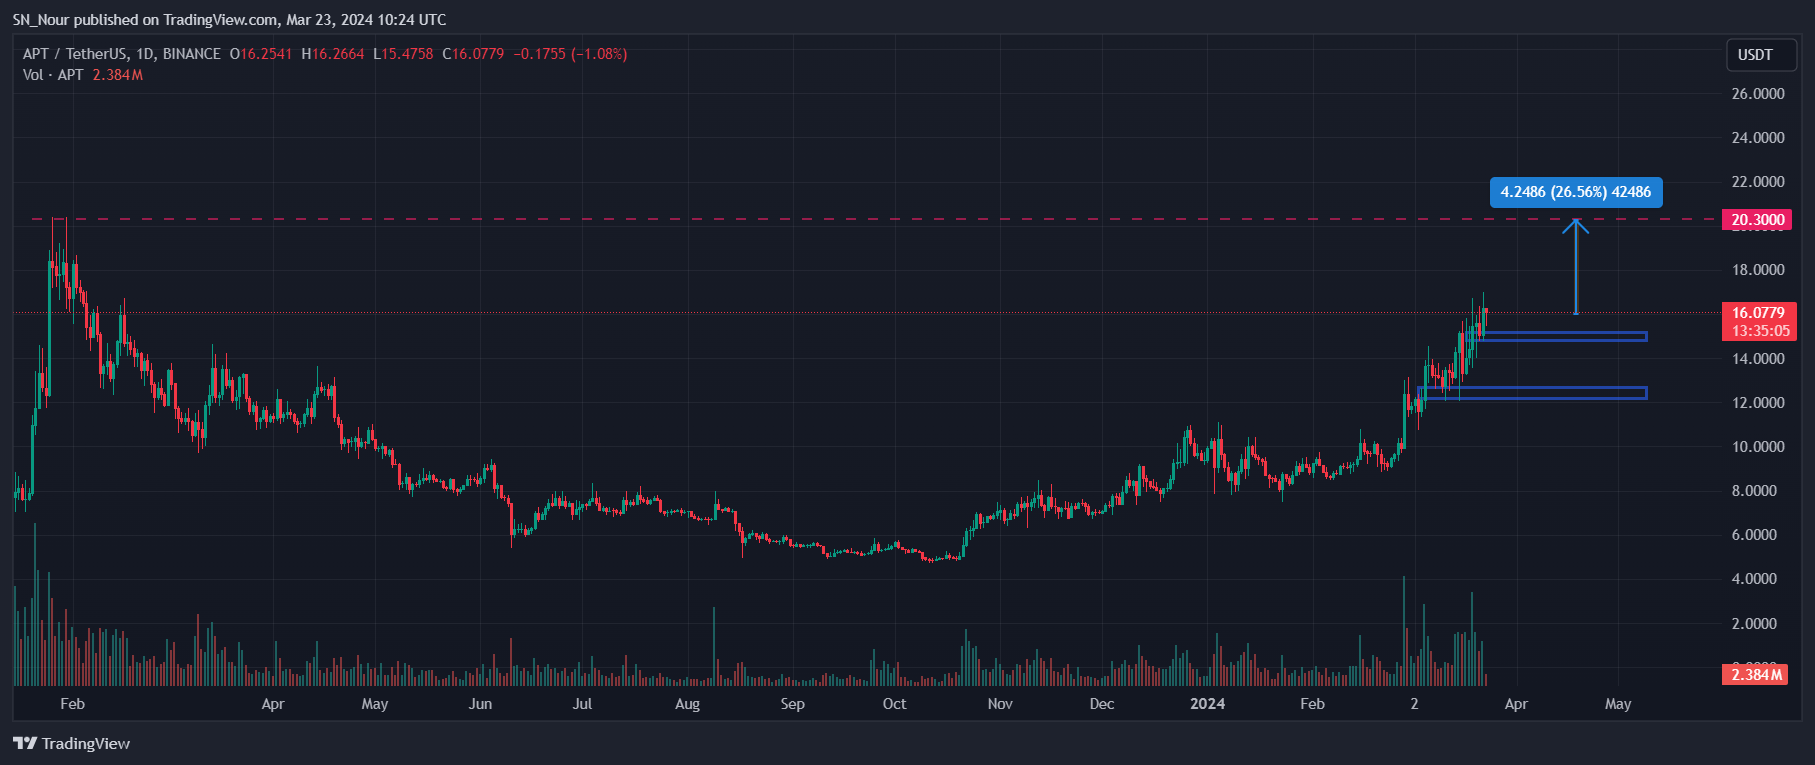The width and height of the screenshot is (1815, 765).
Task: Click the Oct label on time axis
Action: [894, 704]
